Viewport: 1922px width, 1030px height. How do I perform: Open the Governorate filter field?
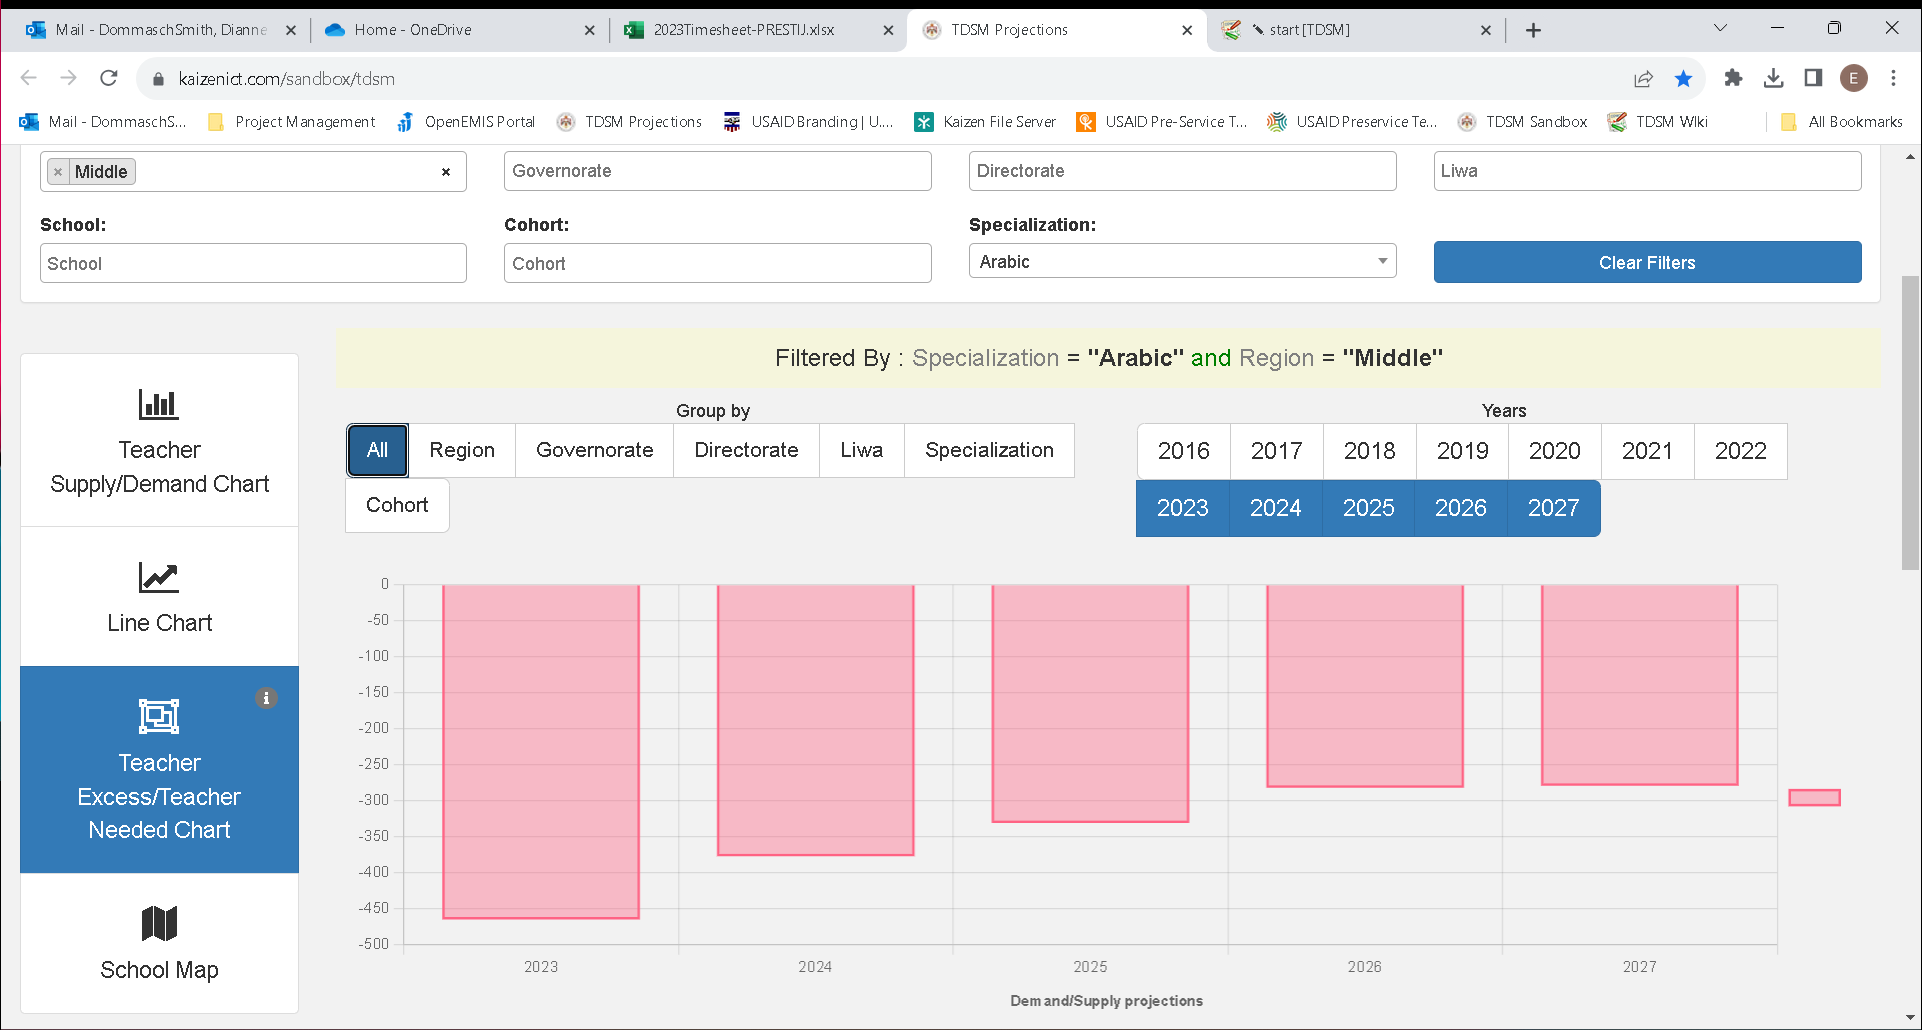point(718,171)
